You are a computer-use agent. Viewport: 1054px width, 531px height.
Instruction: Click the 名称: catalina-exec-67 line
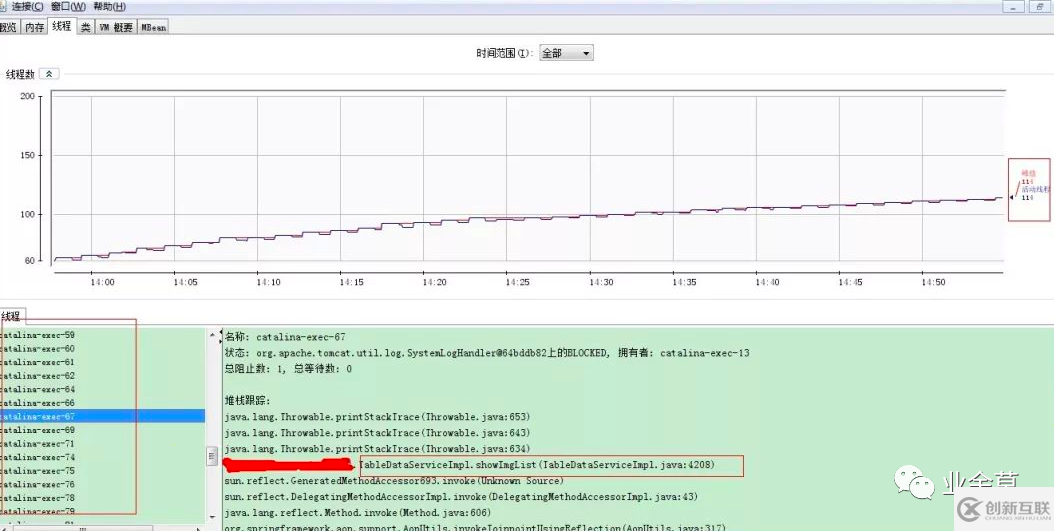[x=285, y=337]
